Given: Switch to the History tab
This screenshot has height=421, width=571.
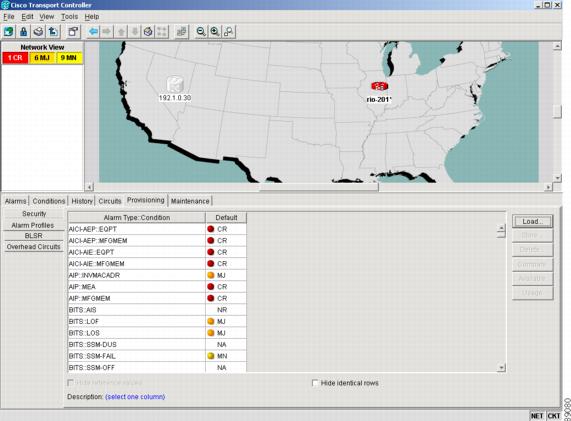Looking at the screenshot, I should coord(82,201).
